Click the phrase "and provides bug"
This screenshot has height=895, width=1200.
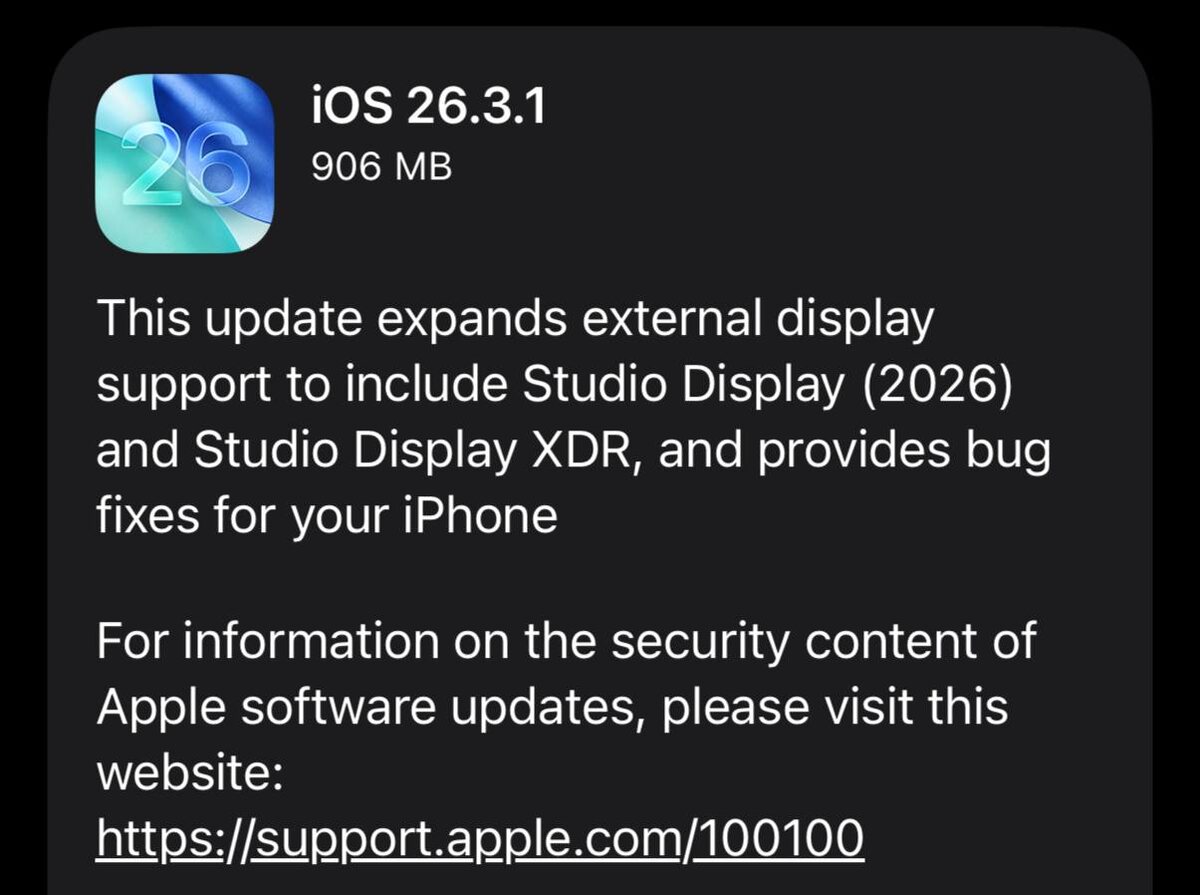853,453
